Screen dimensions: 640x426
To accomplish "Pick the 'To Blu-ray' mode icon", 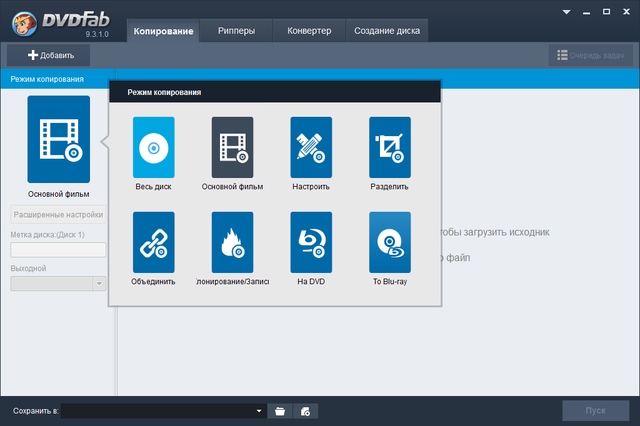I will [390, 242].
